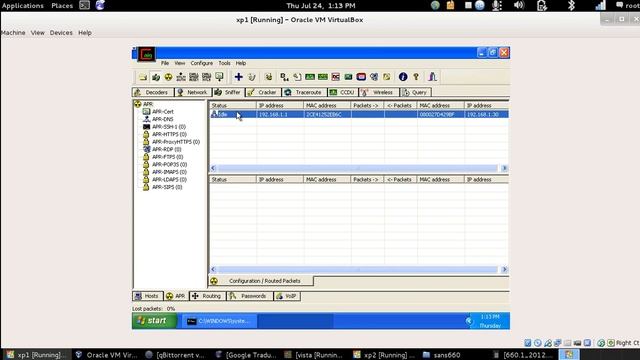The image size is (640, 360).
Task: Open the APR bottom tab
Action: pos(176,296)
